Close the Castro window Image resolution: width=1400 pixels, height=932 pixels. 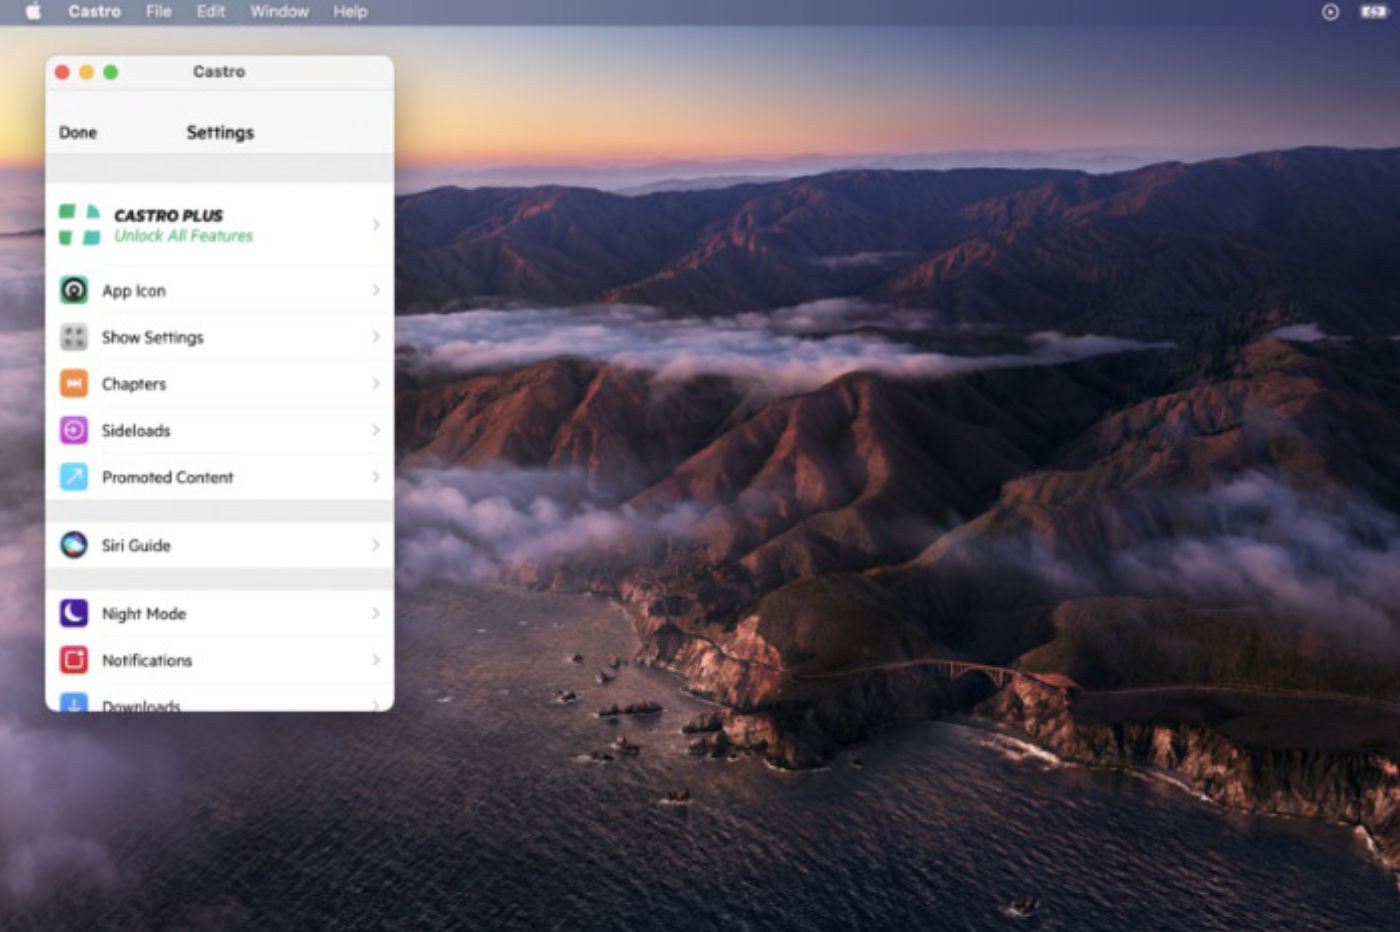62,72
